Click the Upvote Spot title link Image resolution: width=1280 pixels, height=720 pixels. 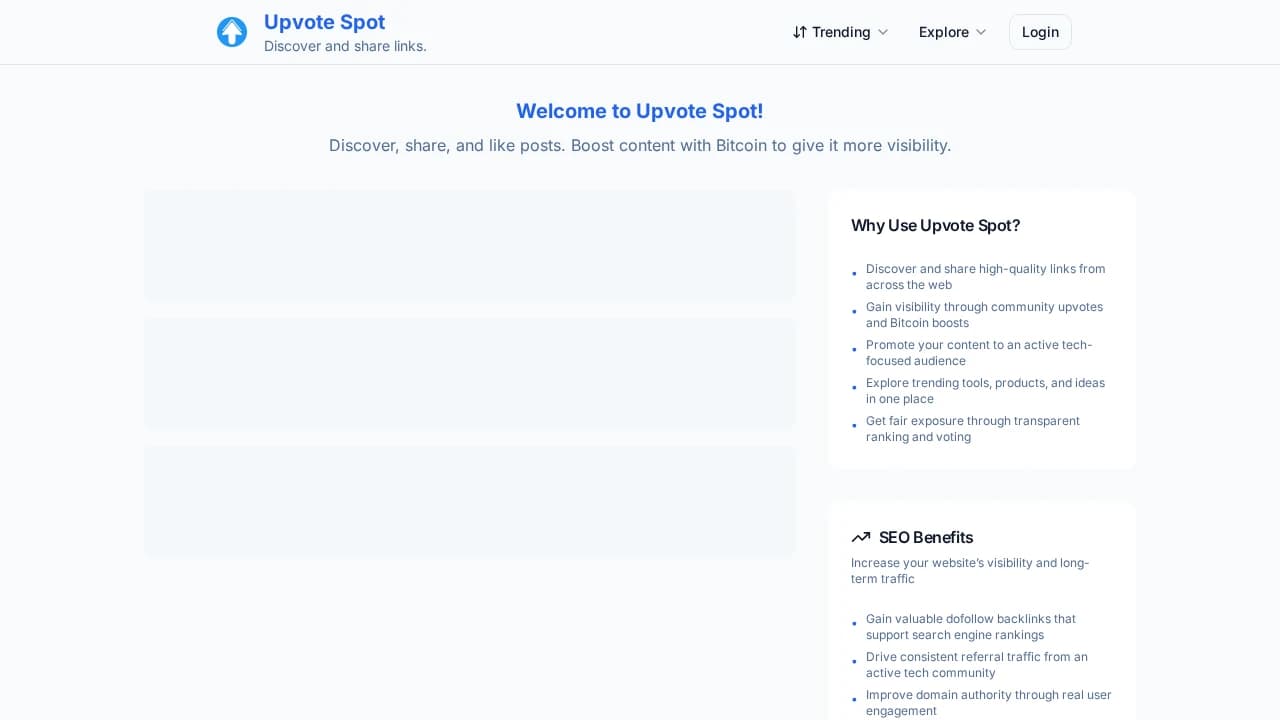click(324, 22)
